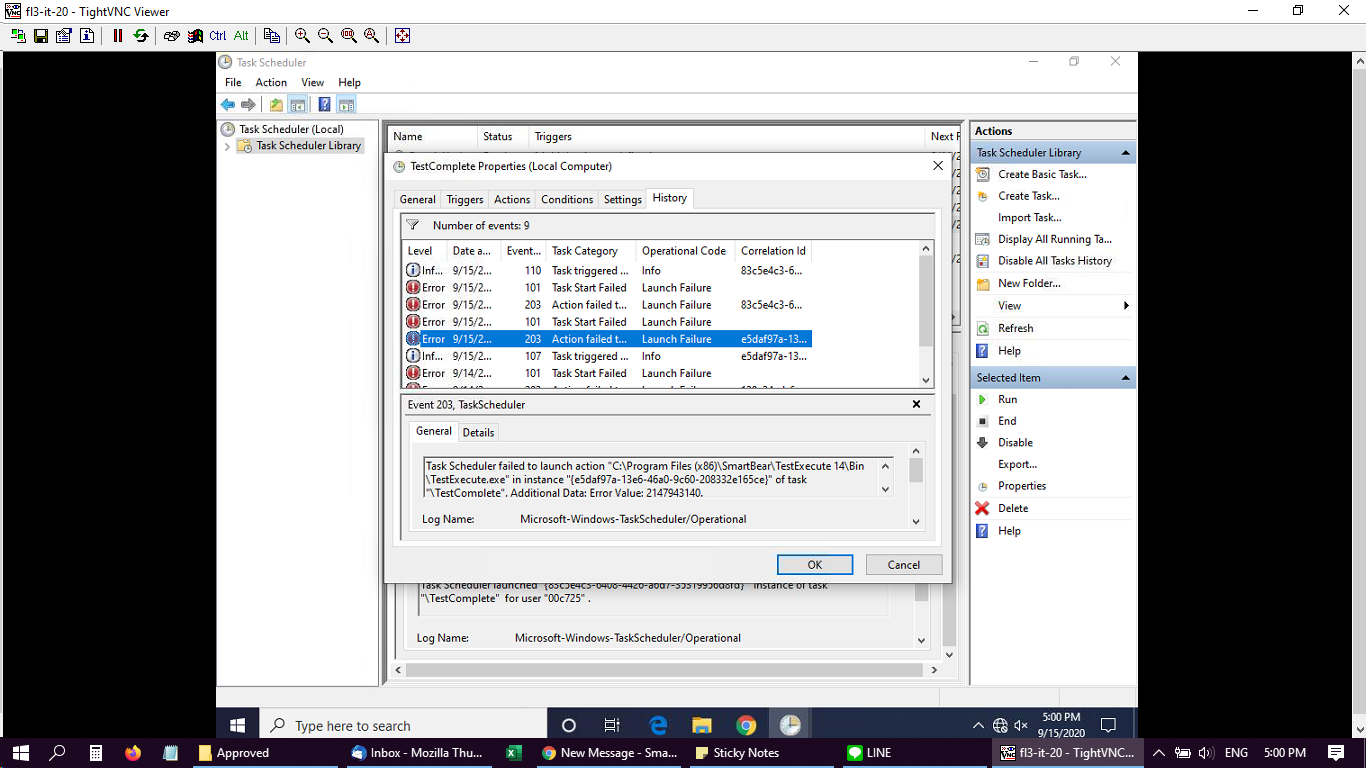Save the VNC session with the floppy icon
This screenshot has width=1366, height=768.
pos(41,35)
